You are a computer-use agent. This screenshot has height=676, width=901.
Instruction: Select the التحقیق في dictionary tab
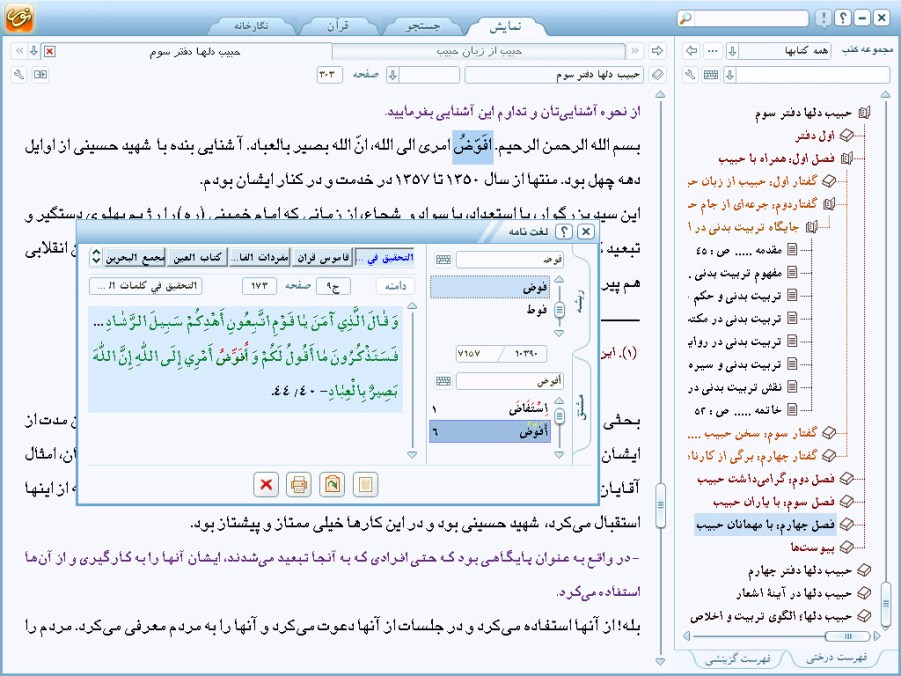coord(384,258)
